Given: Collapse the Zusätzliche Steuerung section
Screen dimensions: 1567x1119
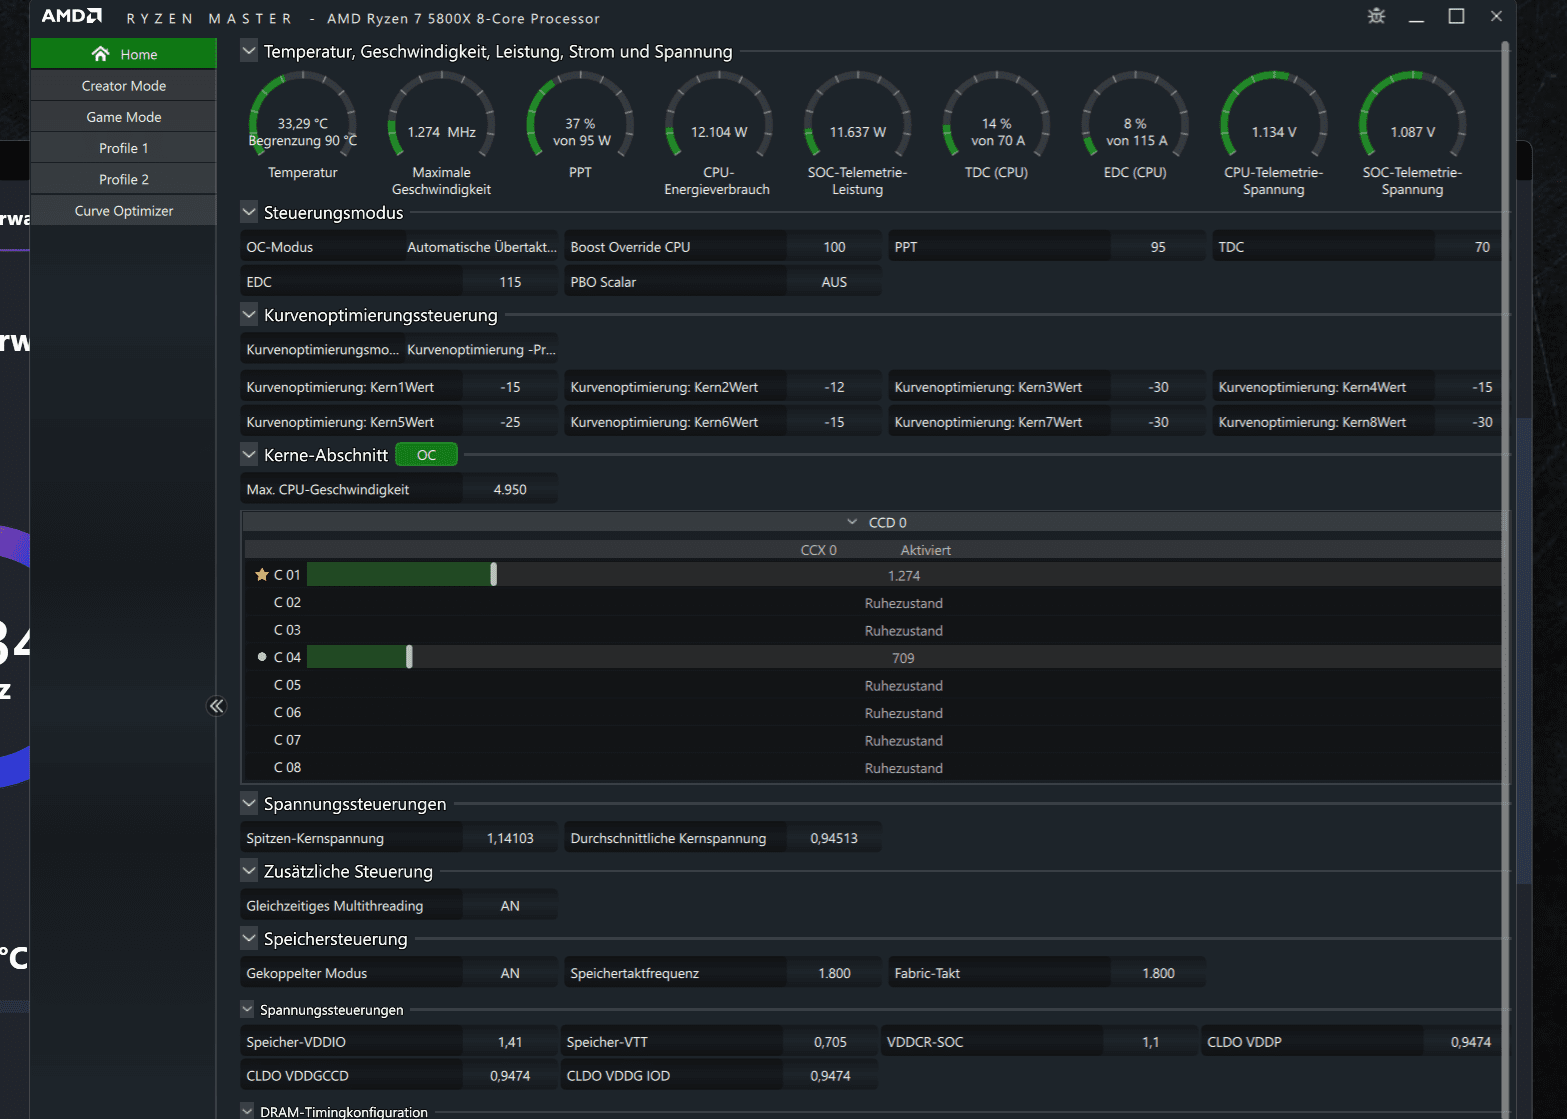Looking at the screenshot, I should 249,871.
